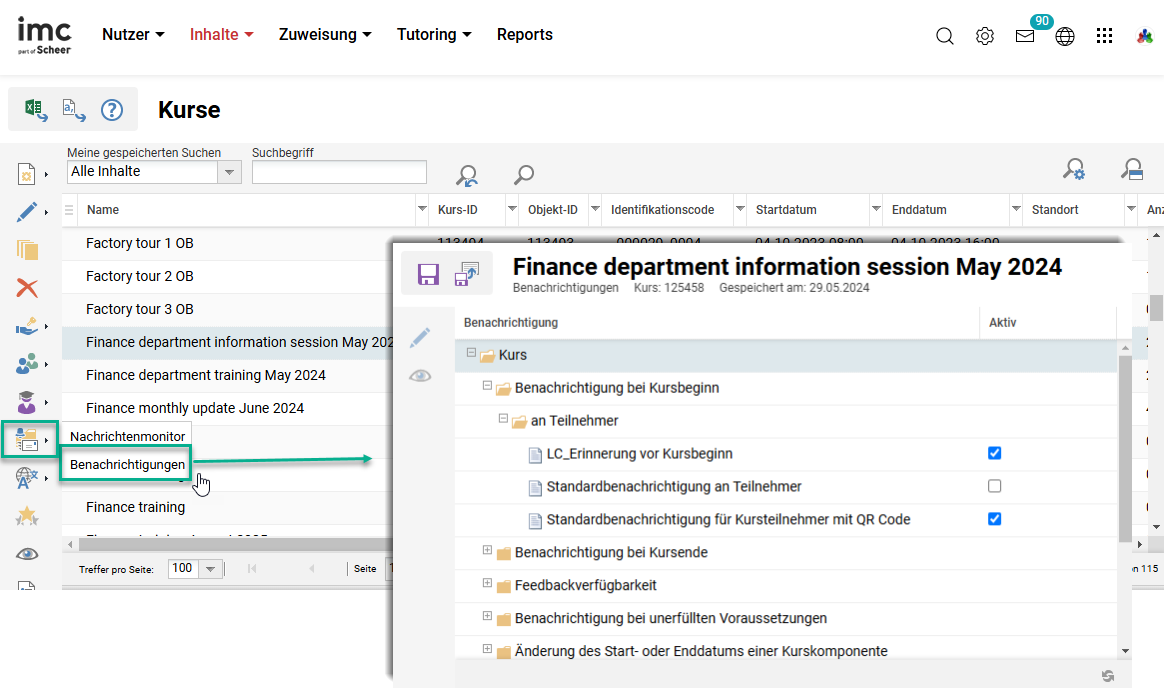
Task: Open the settings gear in the top bar
Action: pyautogui.click(x=985, y=35)
